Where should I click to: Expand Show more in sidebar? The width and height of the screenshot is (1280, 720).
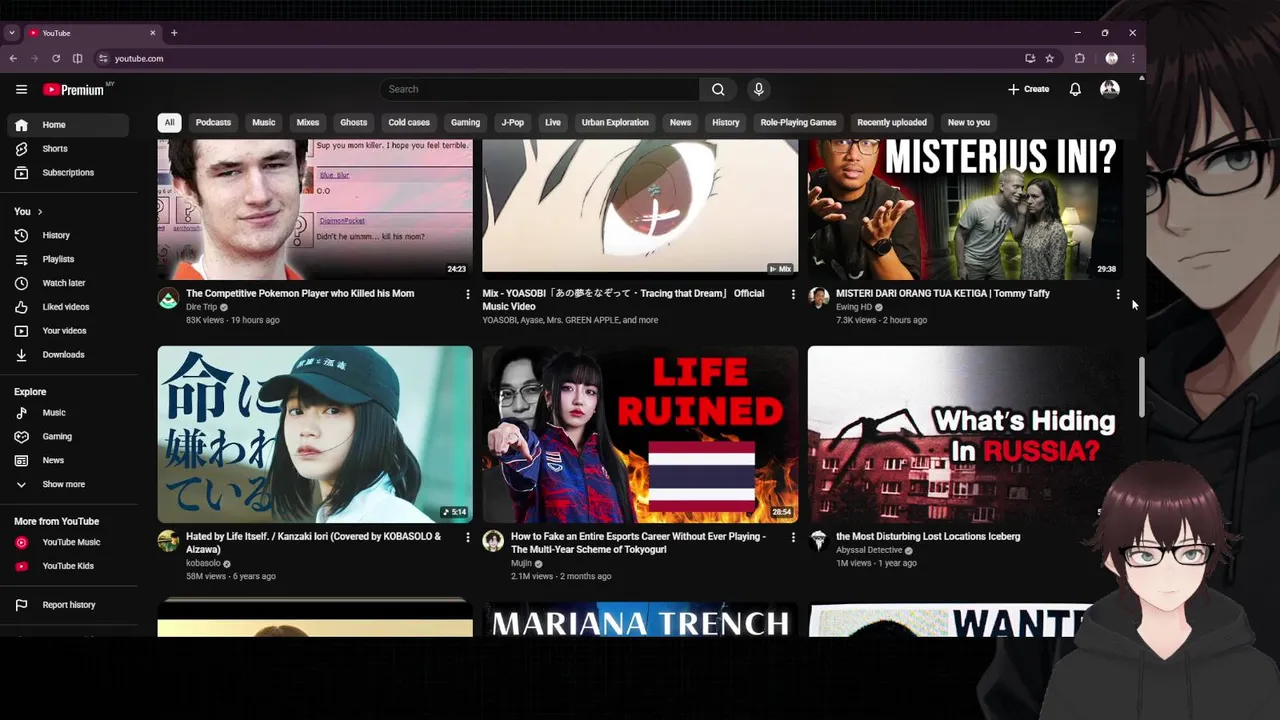pos(68,485)
